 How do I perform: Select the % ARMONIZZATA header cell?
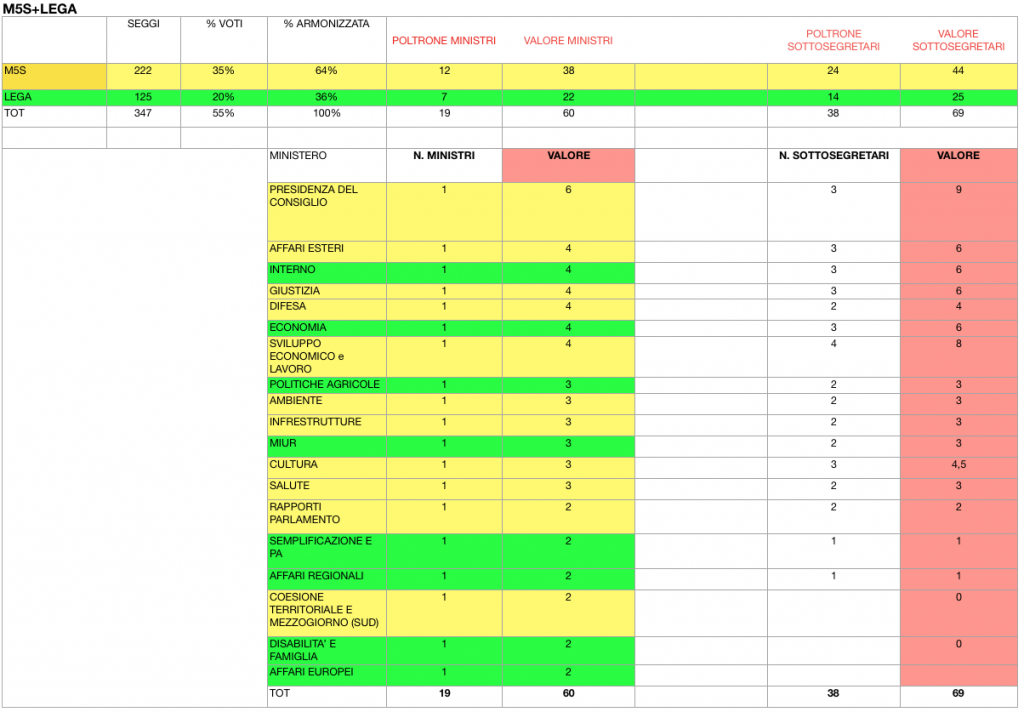[326, 24]
